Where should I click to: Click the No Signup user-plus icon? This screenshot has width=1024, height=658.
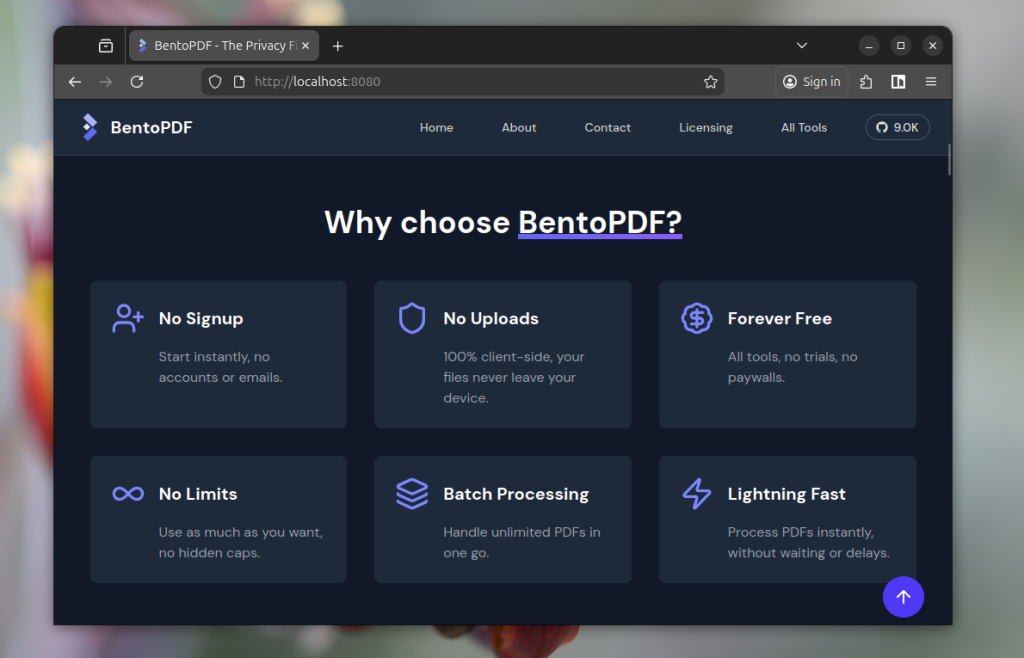tap(128, 318)
